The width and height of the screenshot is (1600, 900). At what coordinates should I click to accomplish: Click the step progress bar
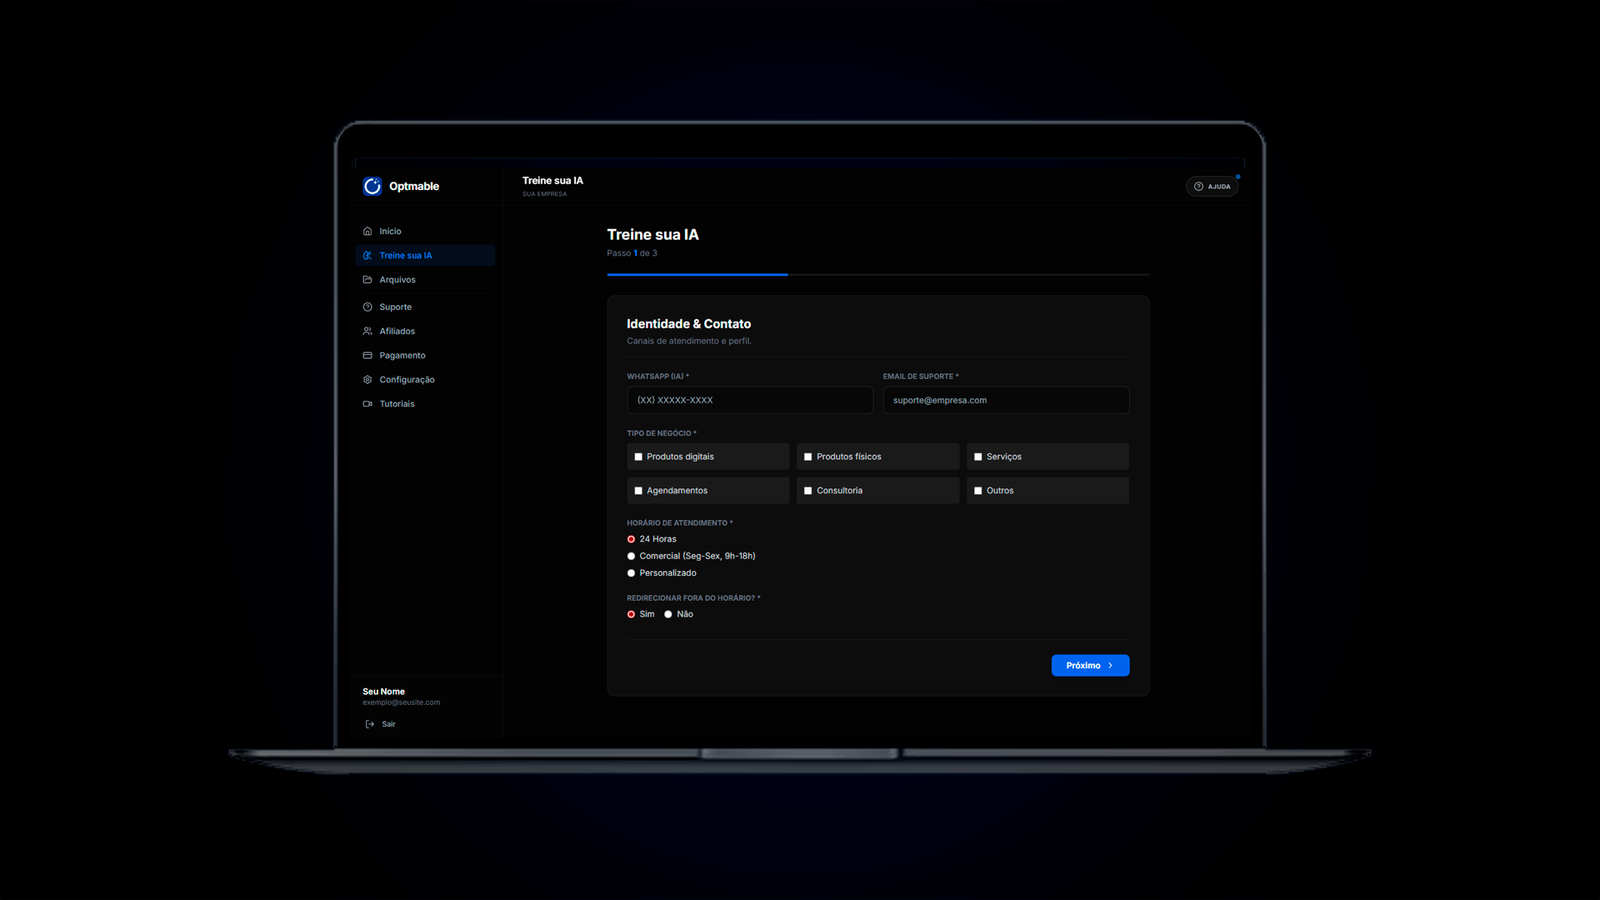click(x=877, y=274)
